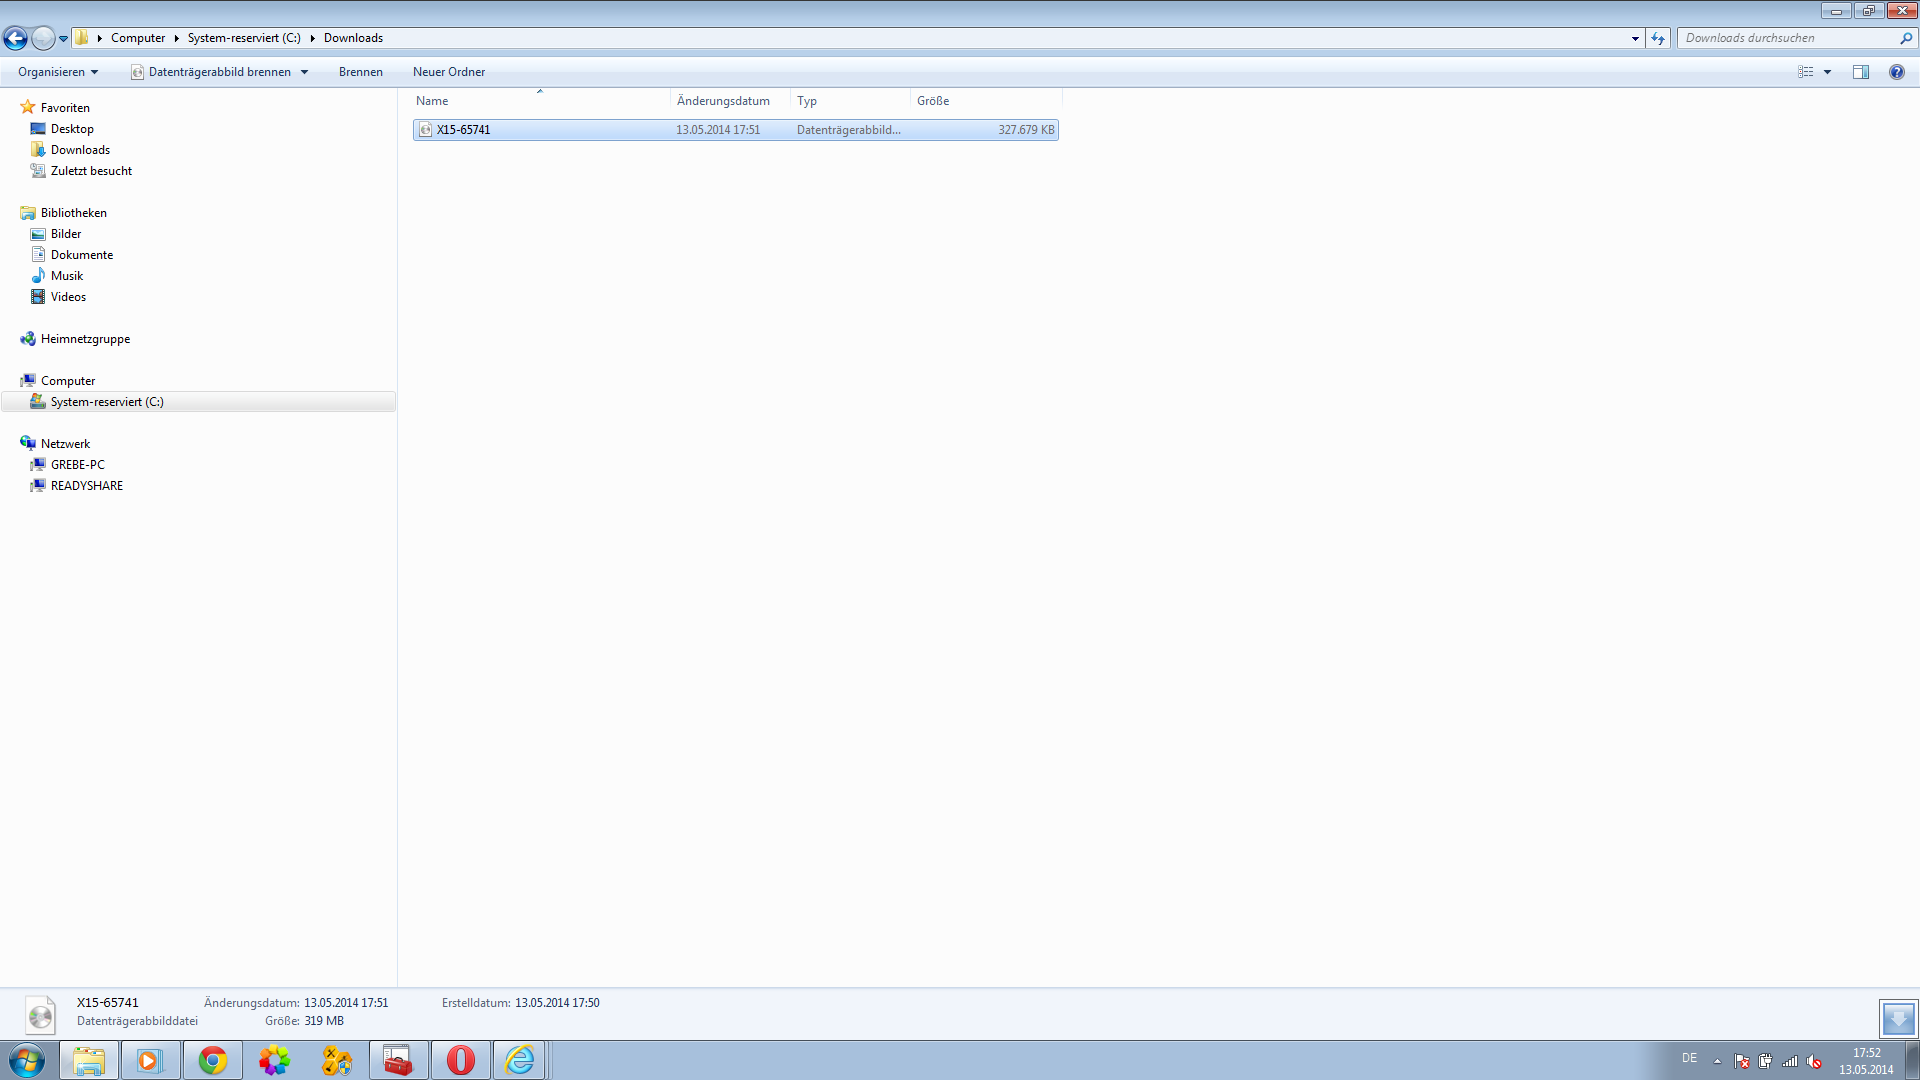1920x1080 pixels.
Task: Open Internet Explorer from the taskbar
Action: [519, 1060]
